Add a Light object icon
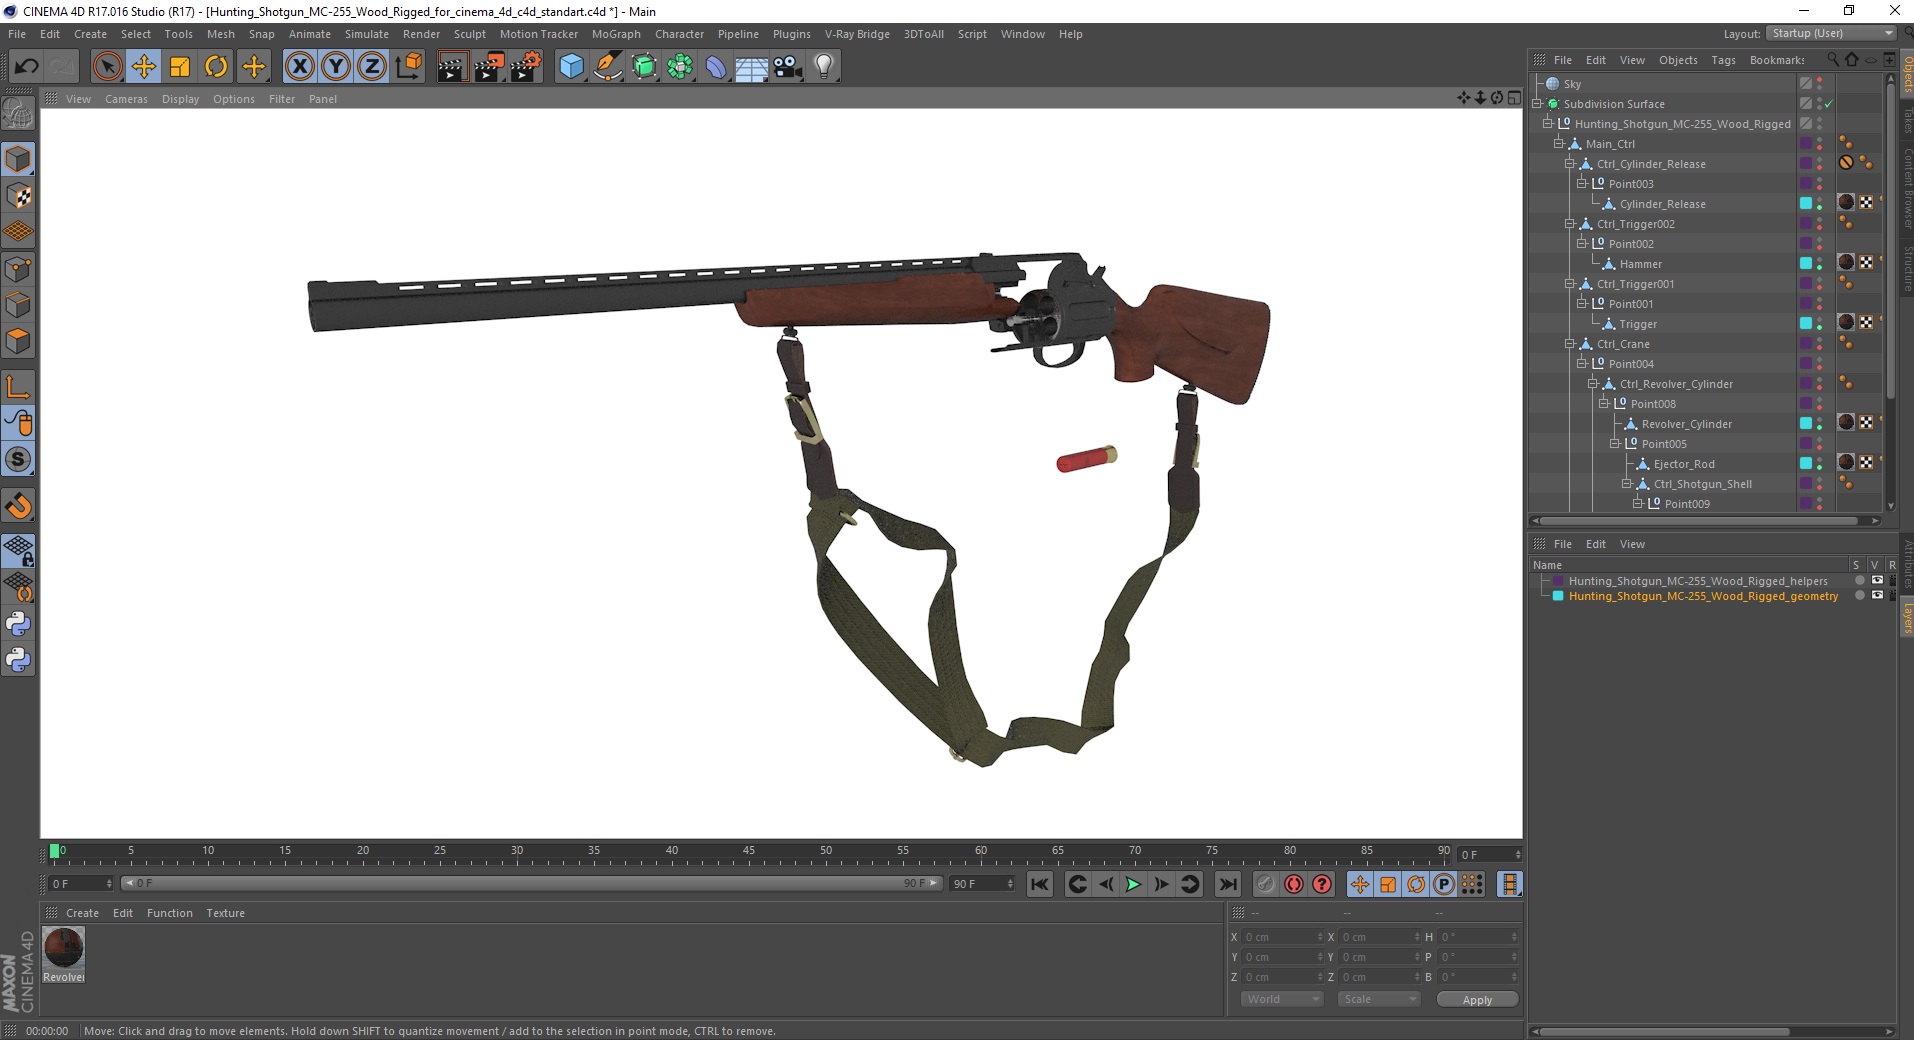Viewport: 1914px width, 1040px height. pos(824,67)
